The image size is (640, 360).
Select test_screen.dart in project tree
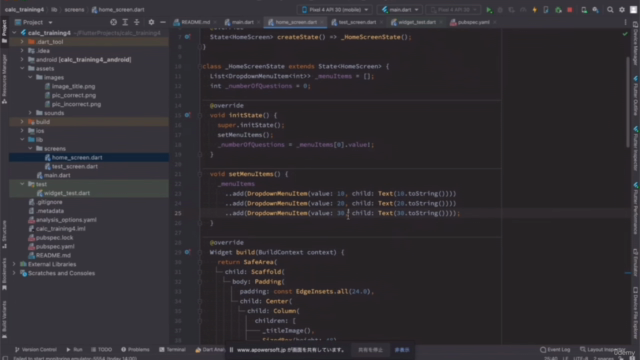74,167
